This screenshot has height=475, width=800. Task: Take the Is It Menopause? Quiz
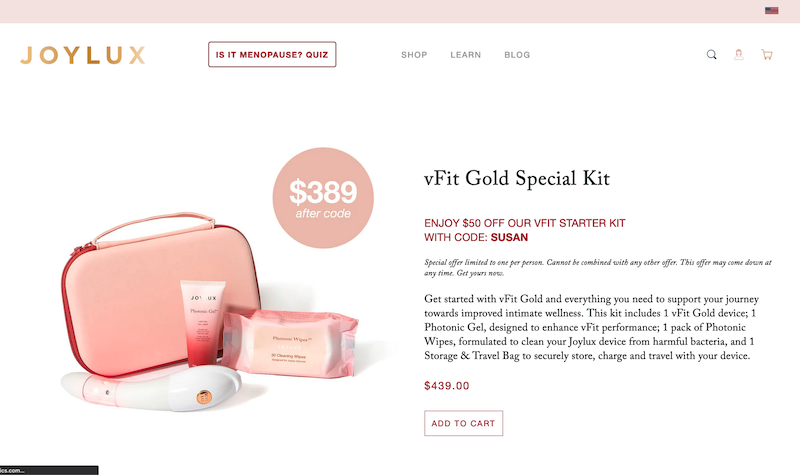point(272,55)
